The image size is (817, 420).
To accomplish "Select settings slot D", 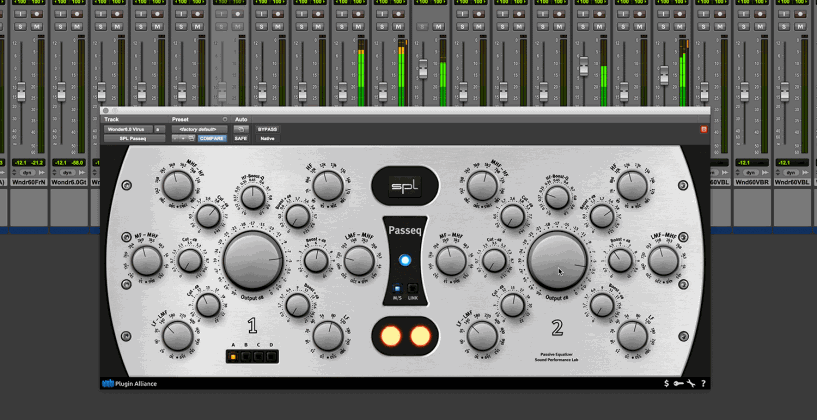I will coord(271,357).
